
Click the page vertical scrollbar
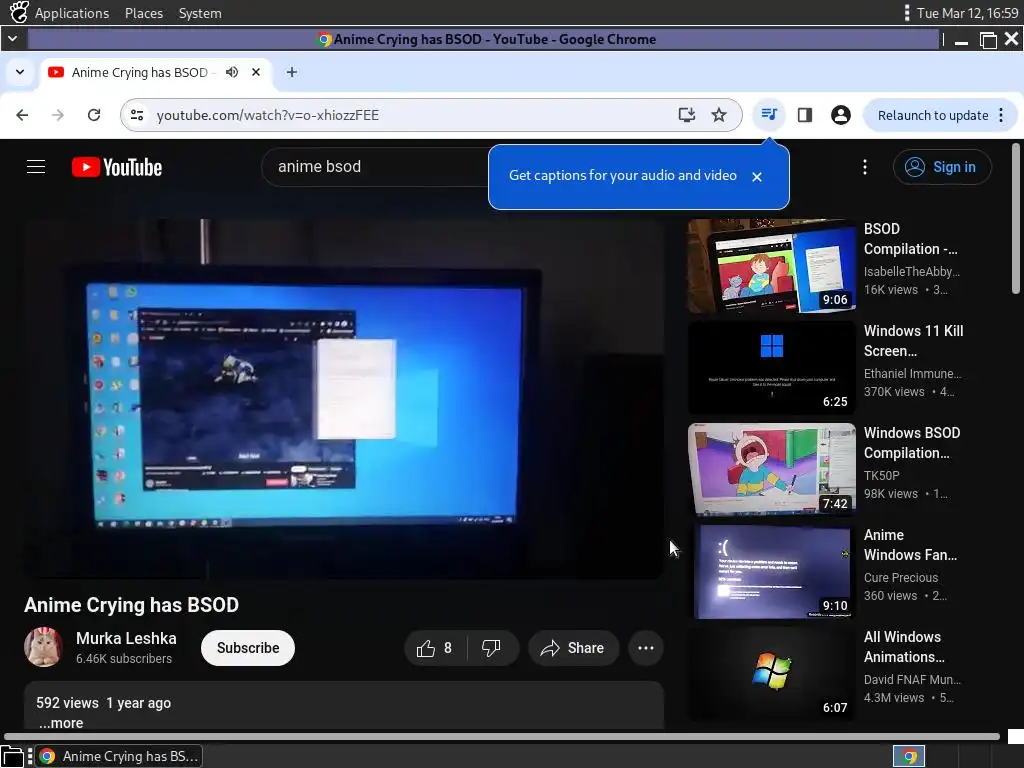point(1016,219)
